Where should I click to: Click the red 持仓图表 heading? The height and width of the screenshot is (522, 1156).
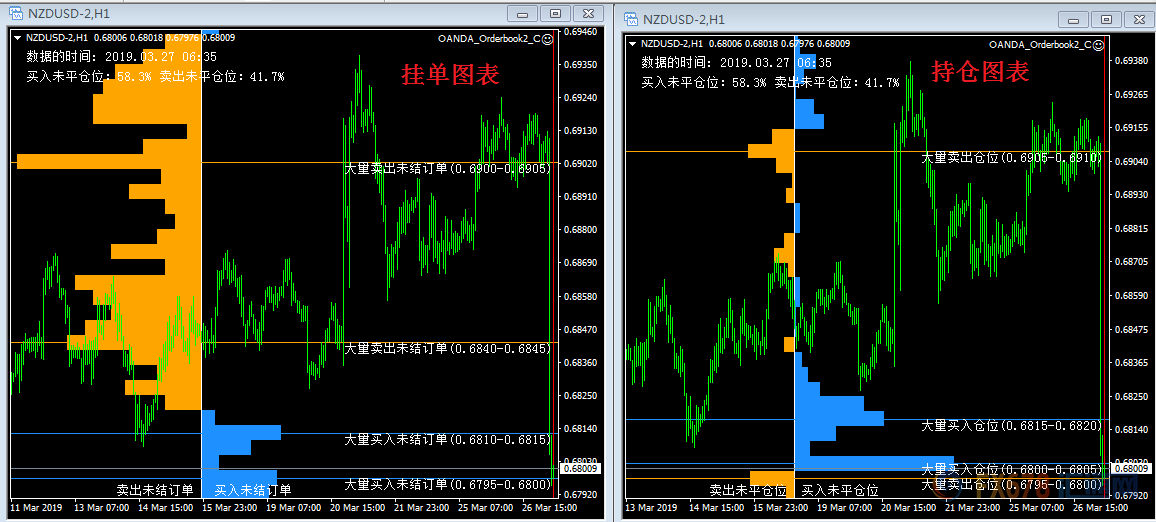(x=981, y=72)
